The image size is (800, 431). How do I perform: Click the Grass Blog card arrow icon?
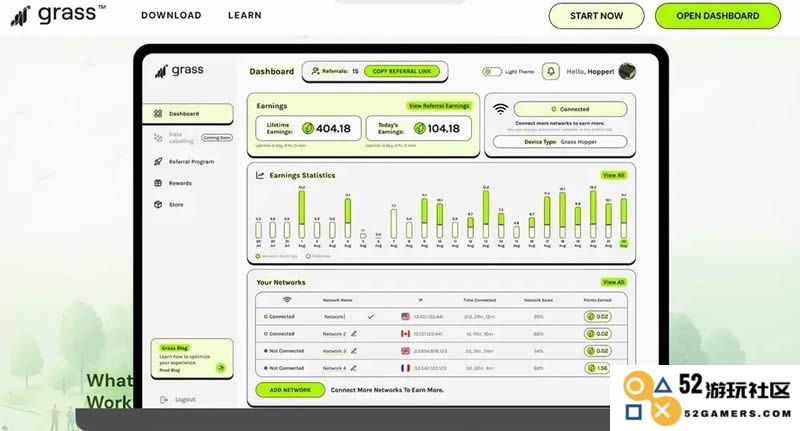pyautogui.click(x=220, y=367)
